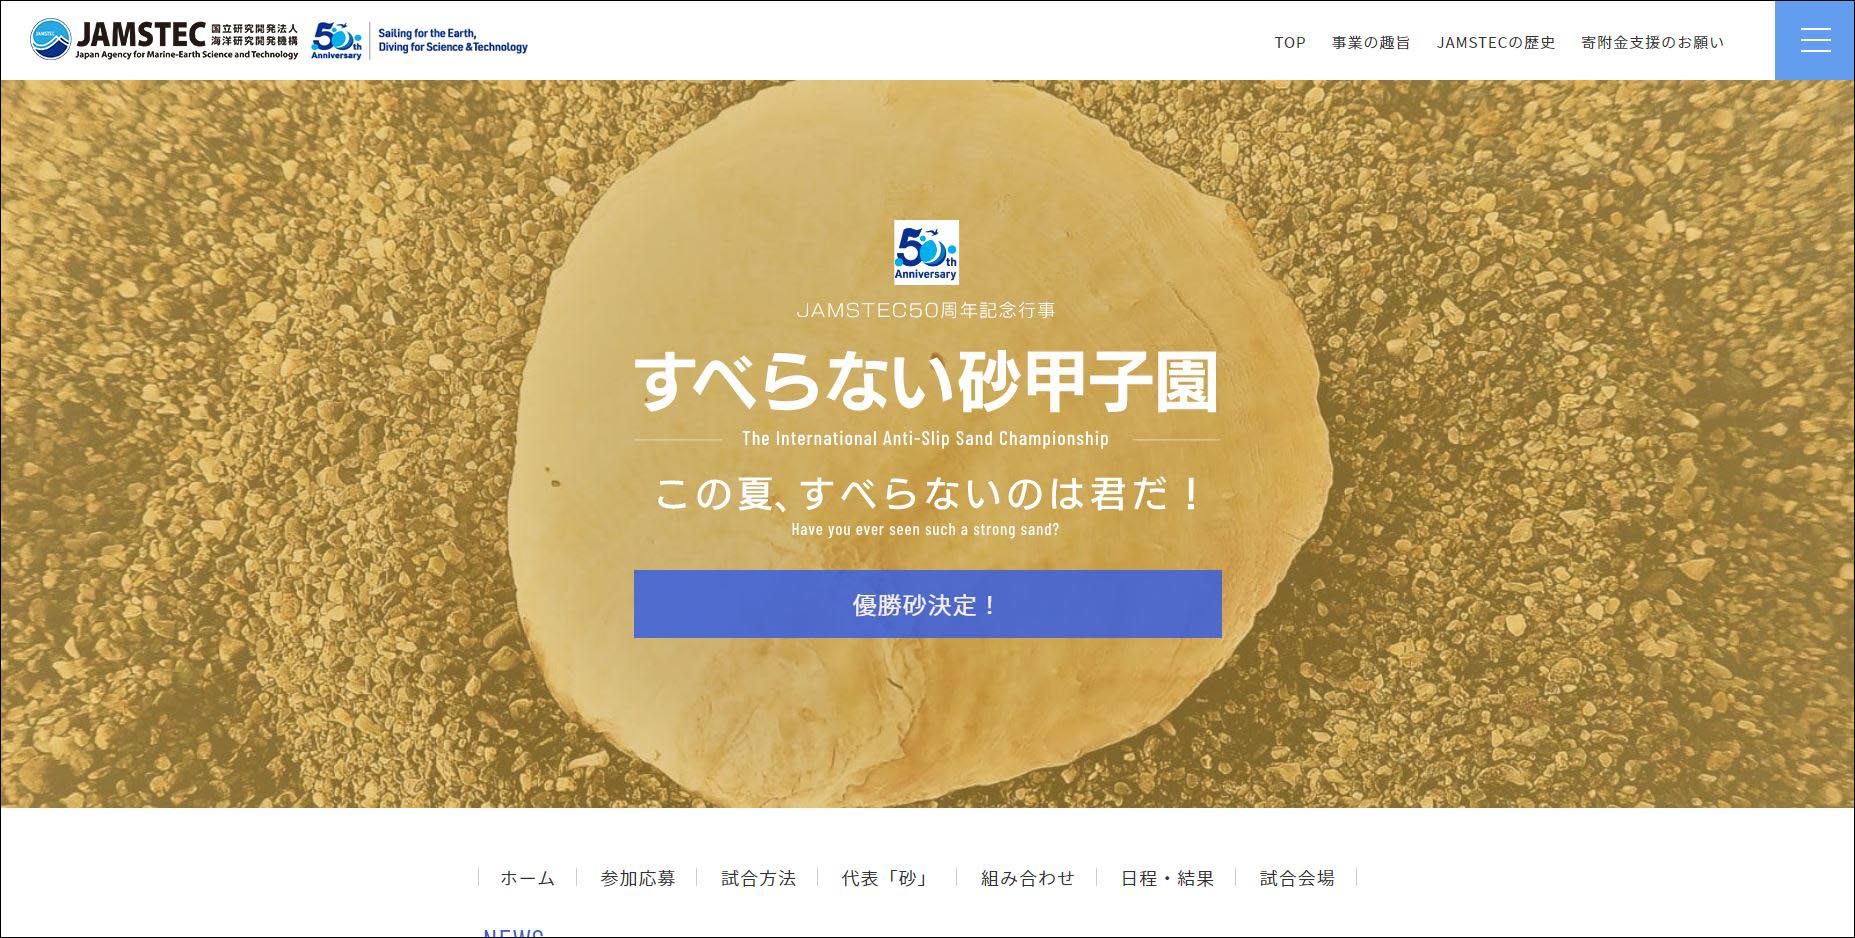This screenshot has width=1855, height=938.
Task: Click the 50th Anniversary header logo
Action: pyautogui.click(x=336, y=41)
